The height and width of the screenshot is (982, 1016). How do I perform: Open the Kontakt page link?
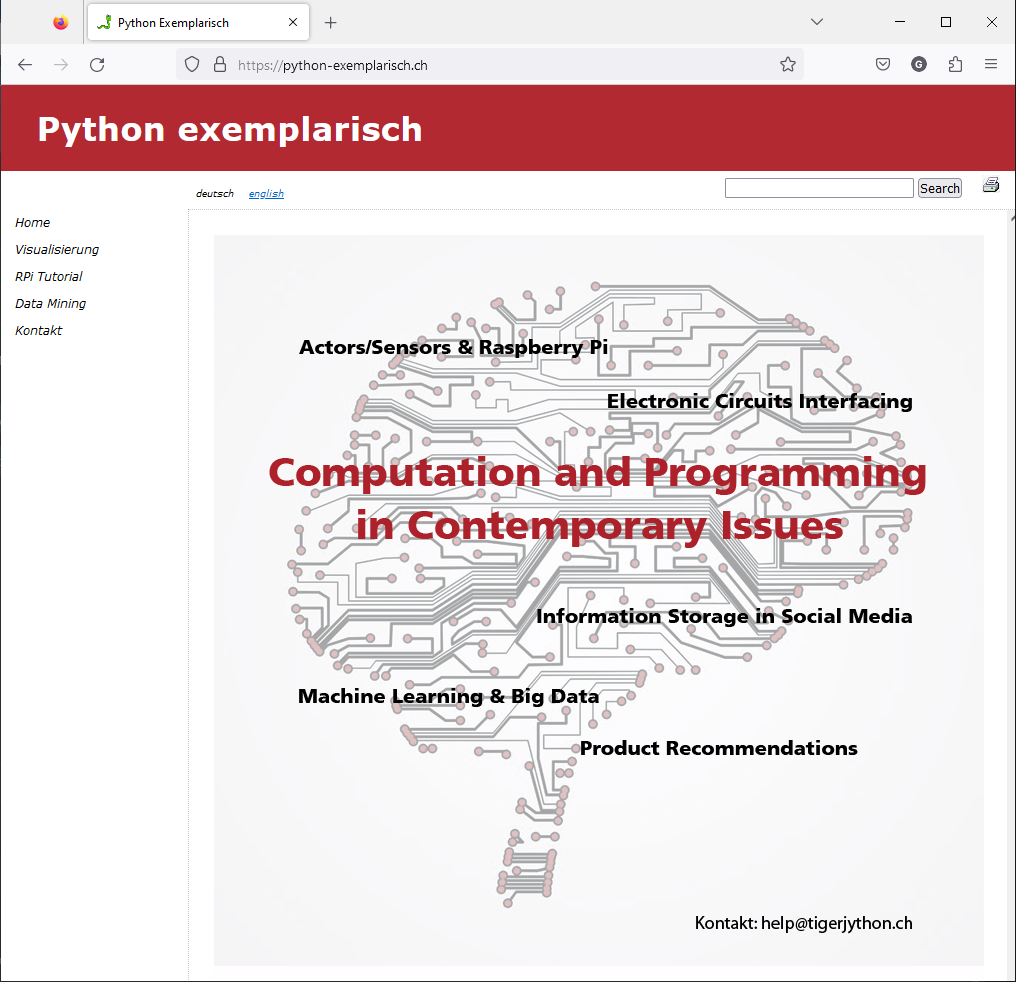click(38, 330)
